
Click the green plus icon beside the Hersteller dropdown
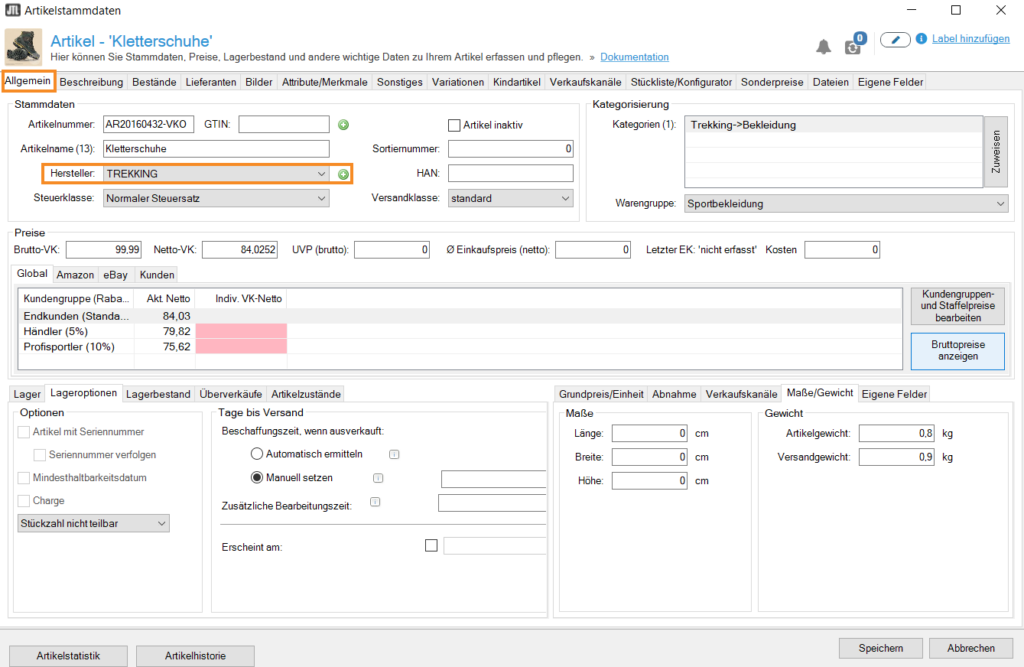click(x=343, y=174)
